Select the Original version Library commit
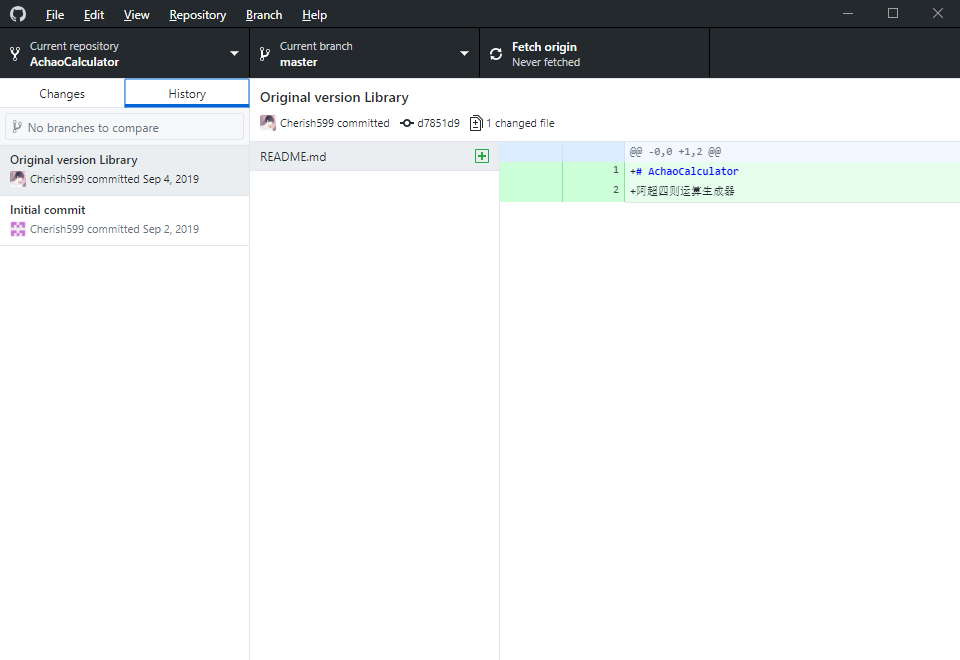The width and height of the screenshot is (960, 660). [x=124, y=170]
